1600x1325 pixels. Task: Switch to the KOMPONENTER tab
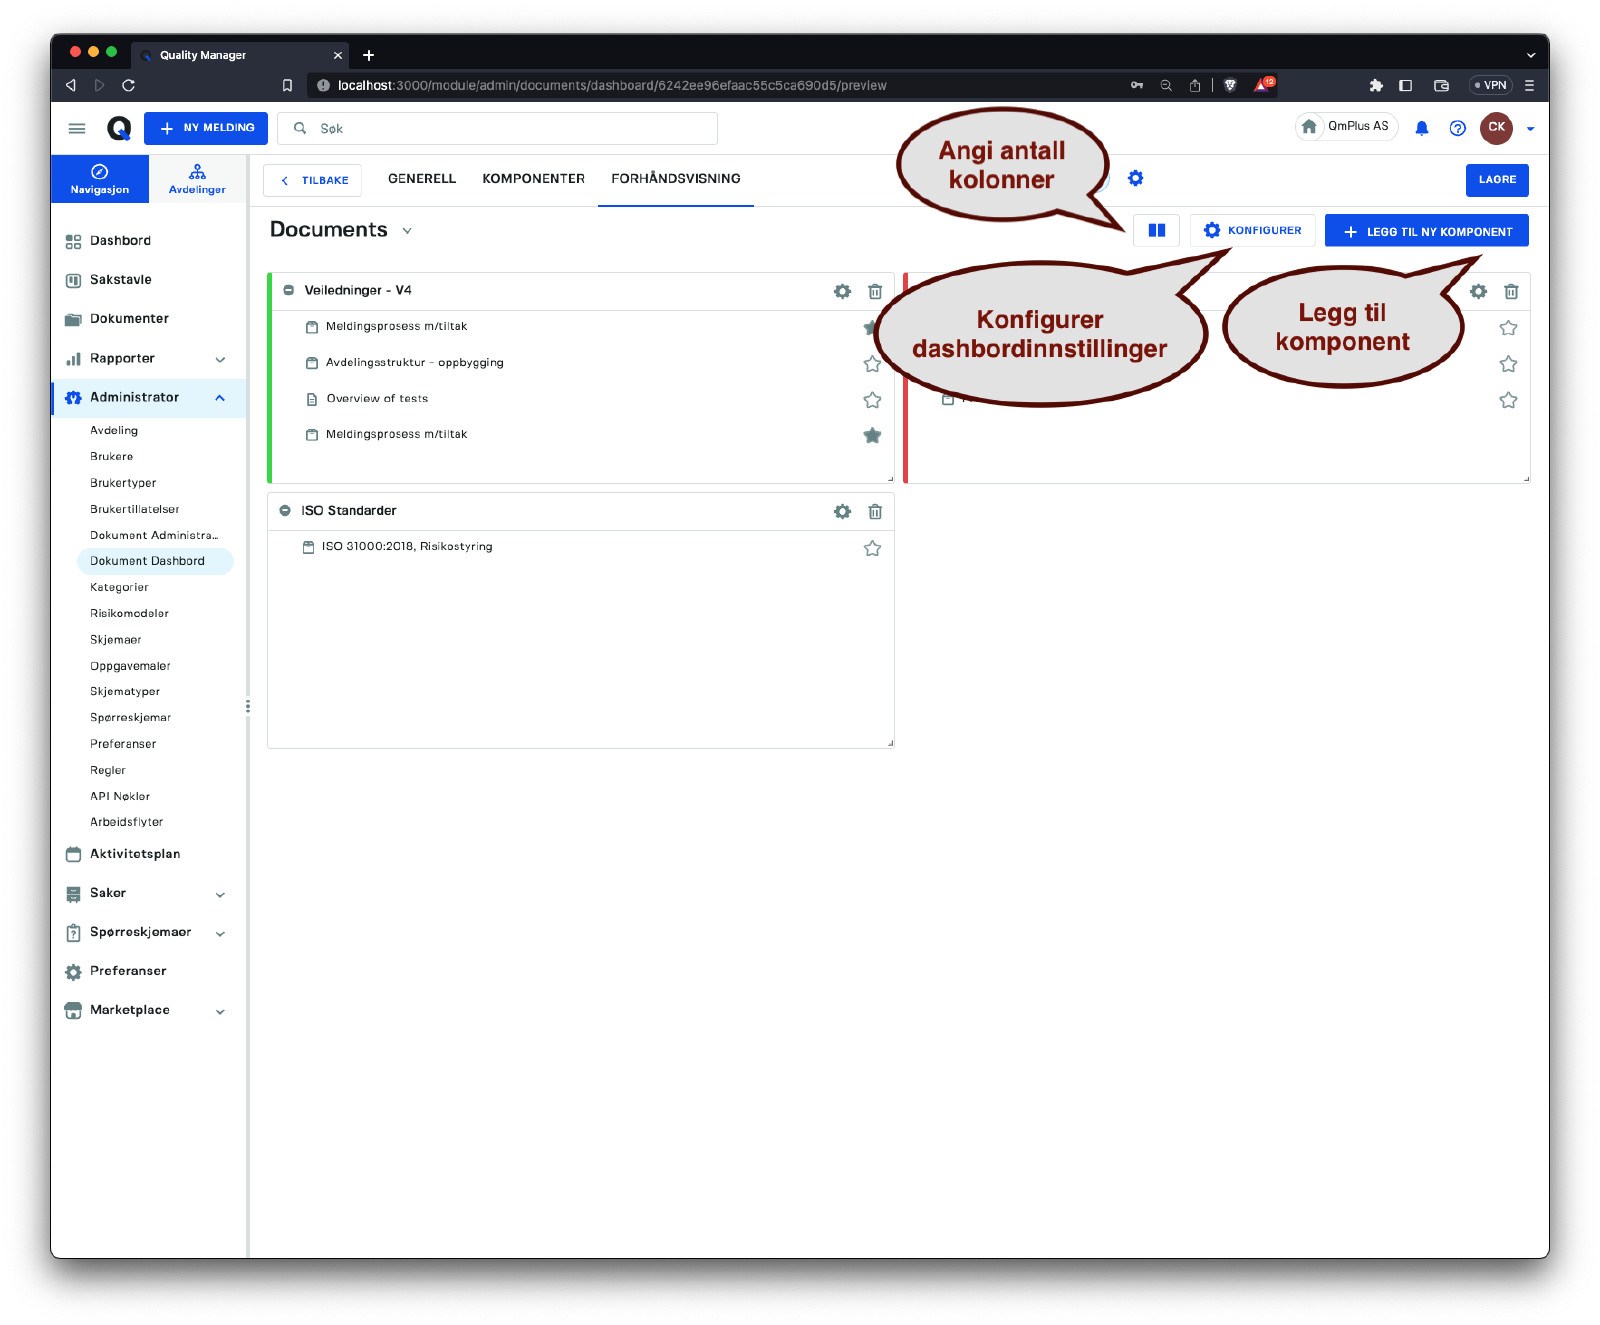coord(533,179)
